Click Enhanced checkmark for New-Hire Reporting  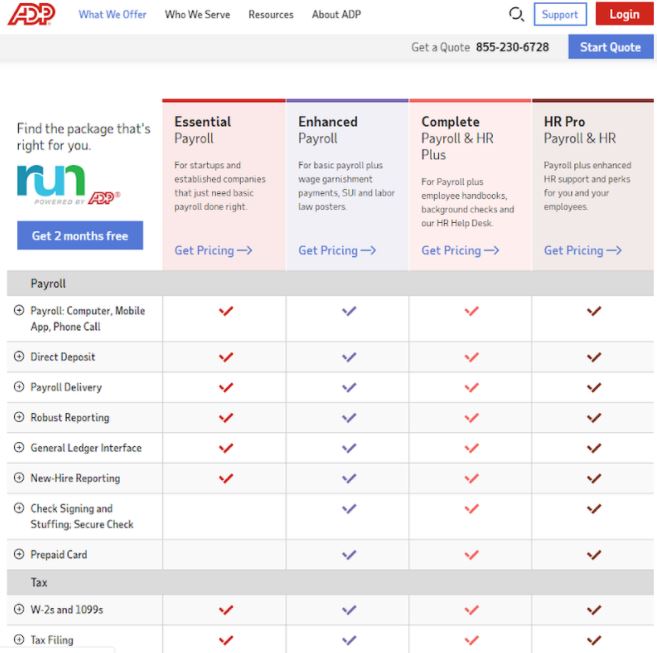point(349,478)
